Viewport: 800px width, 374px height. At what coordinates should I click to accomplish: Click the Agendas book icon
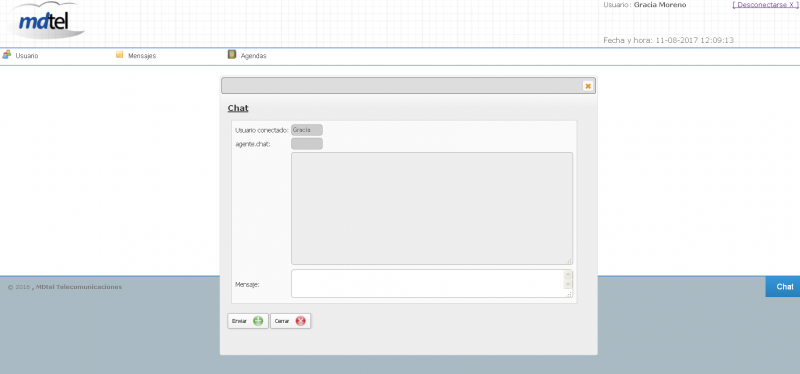pos(232,55)
